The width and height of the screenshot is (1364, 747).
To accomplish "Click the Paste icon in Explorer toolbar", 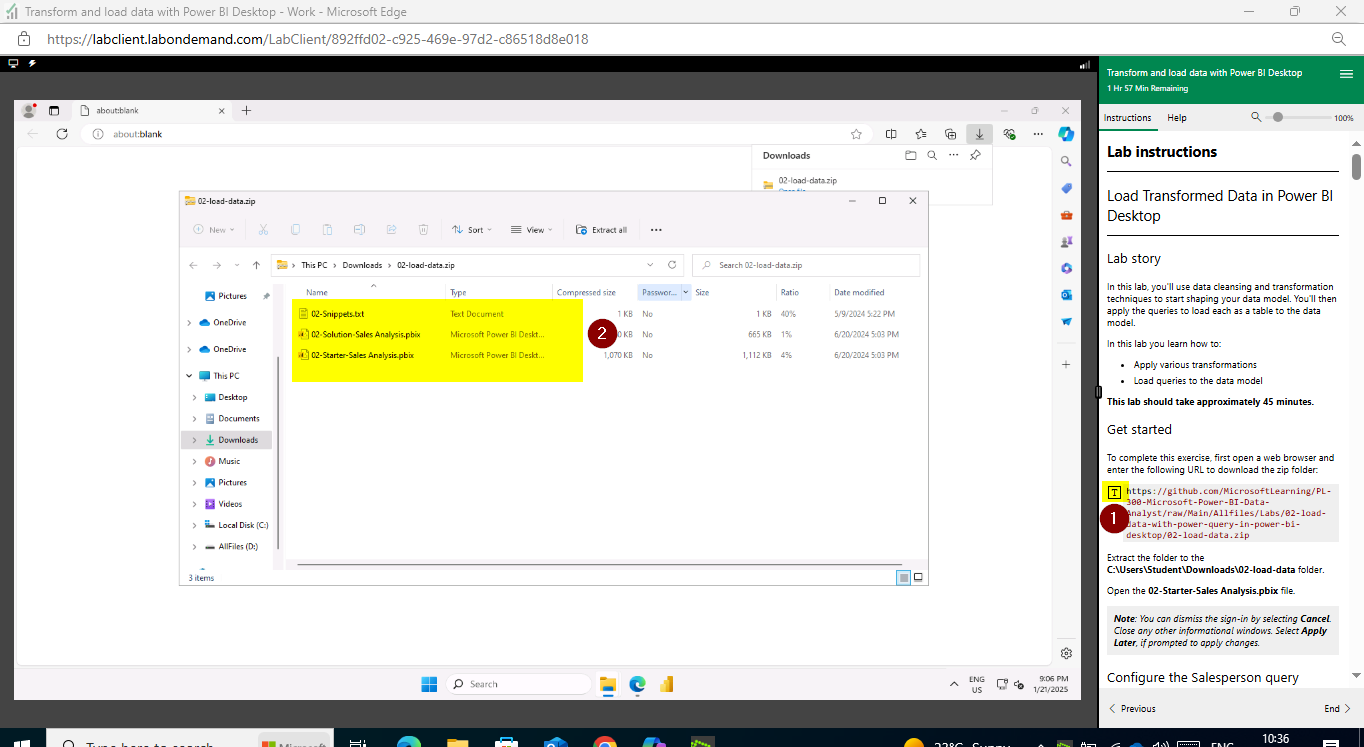I will [x=327, y=230].
